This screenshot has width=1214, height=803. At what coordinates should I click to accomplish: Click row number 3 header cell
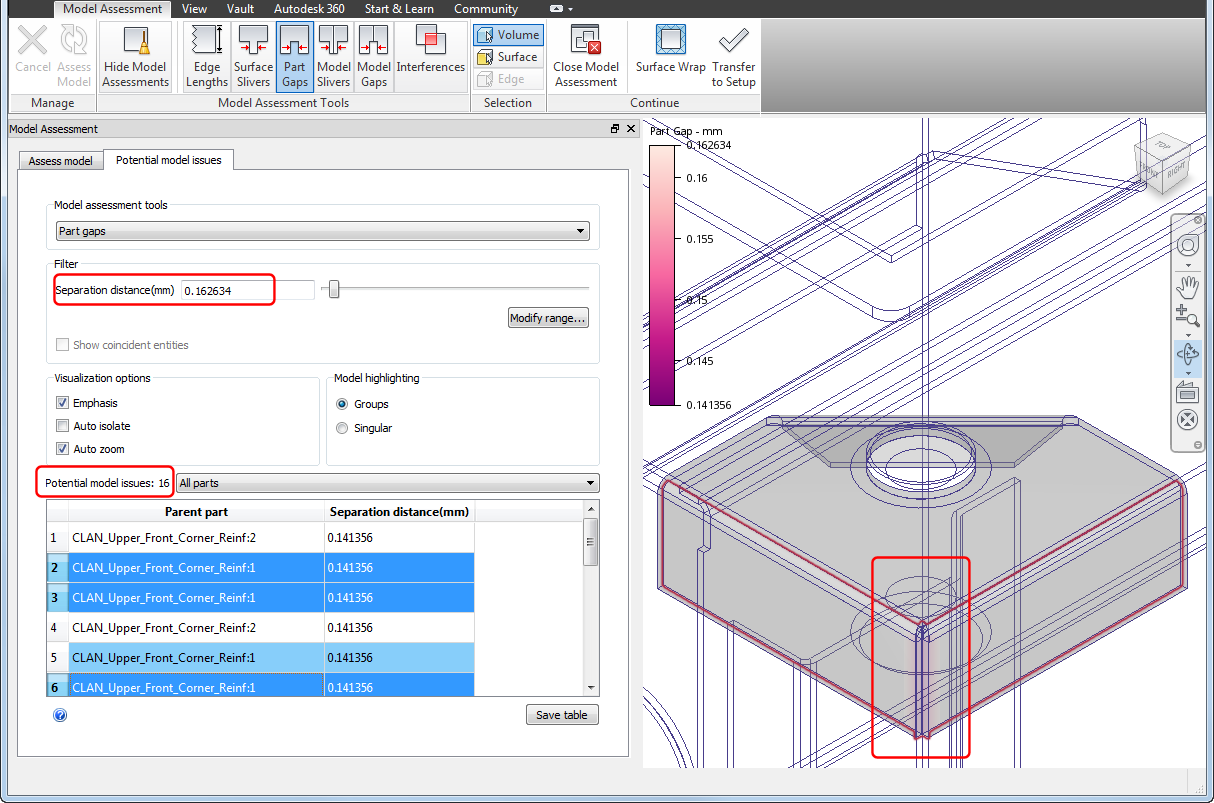57,598
